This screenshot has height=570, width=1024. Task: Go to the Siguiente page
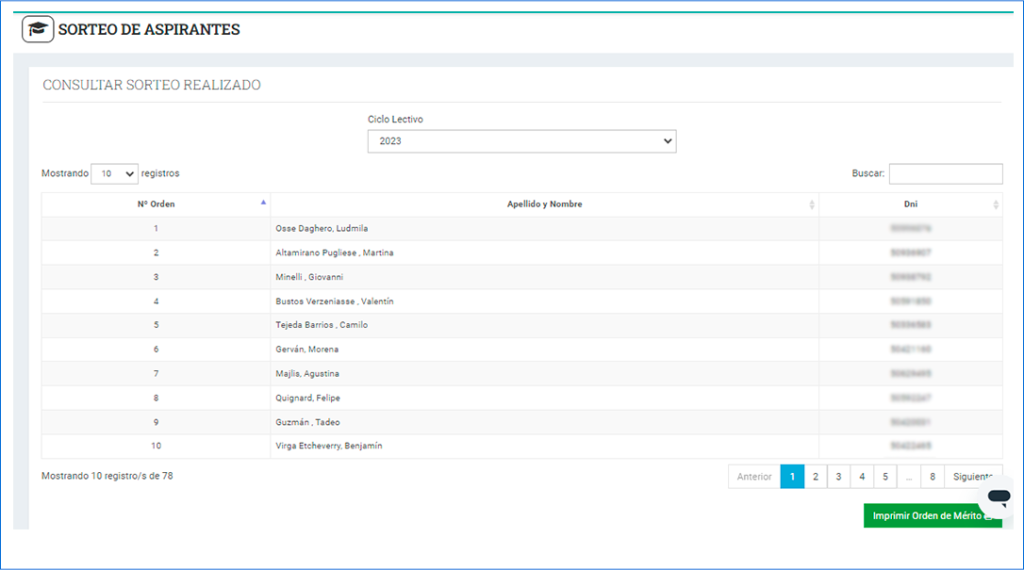coord(973,477)
